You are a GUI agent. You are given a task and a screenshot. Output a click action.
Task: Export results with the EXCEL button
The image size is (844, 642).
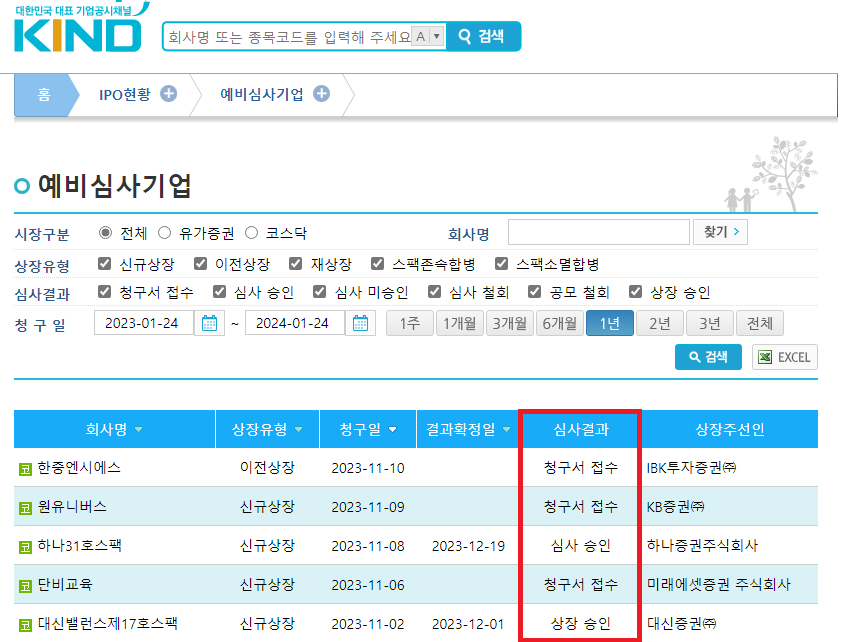click(x=785, y=357)
